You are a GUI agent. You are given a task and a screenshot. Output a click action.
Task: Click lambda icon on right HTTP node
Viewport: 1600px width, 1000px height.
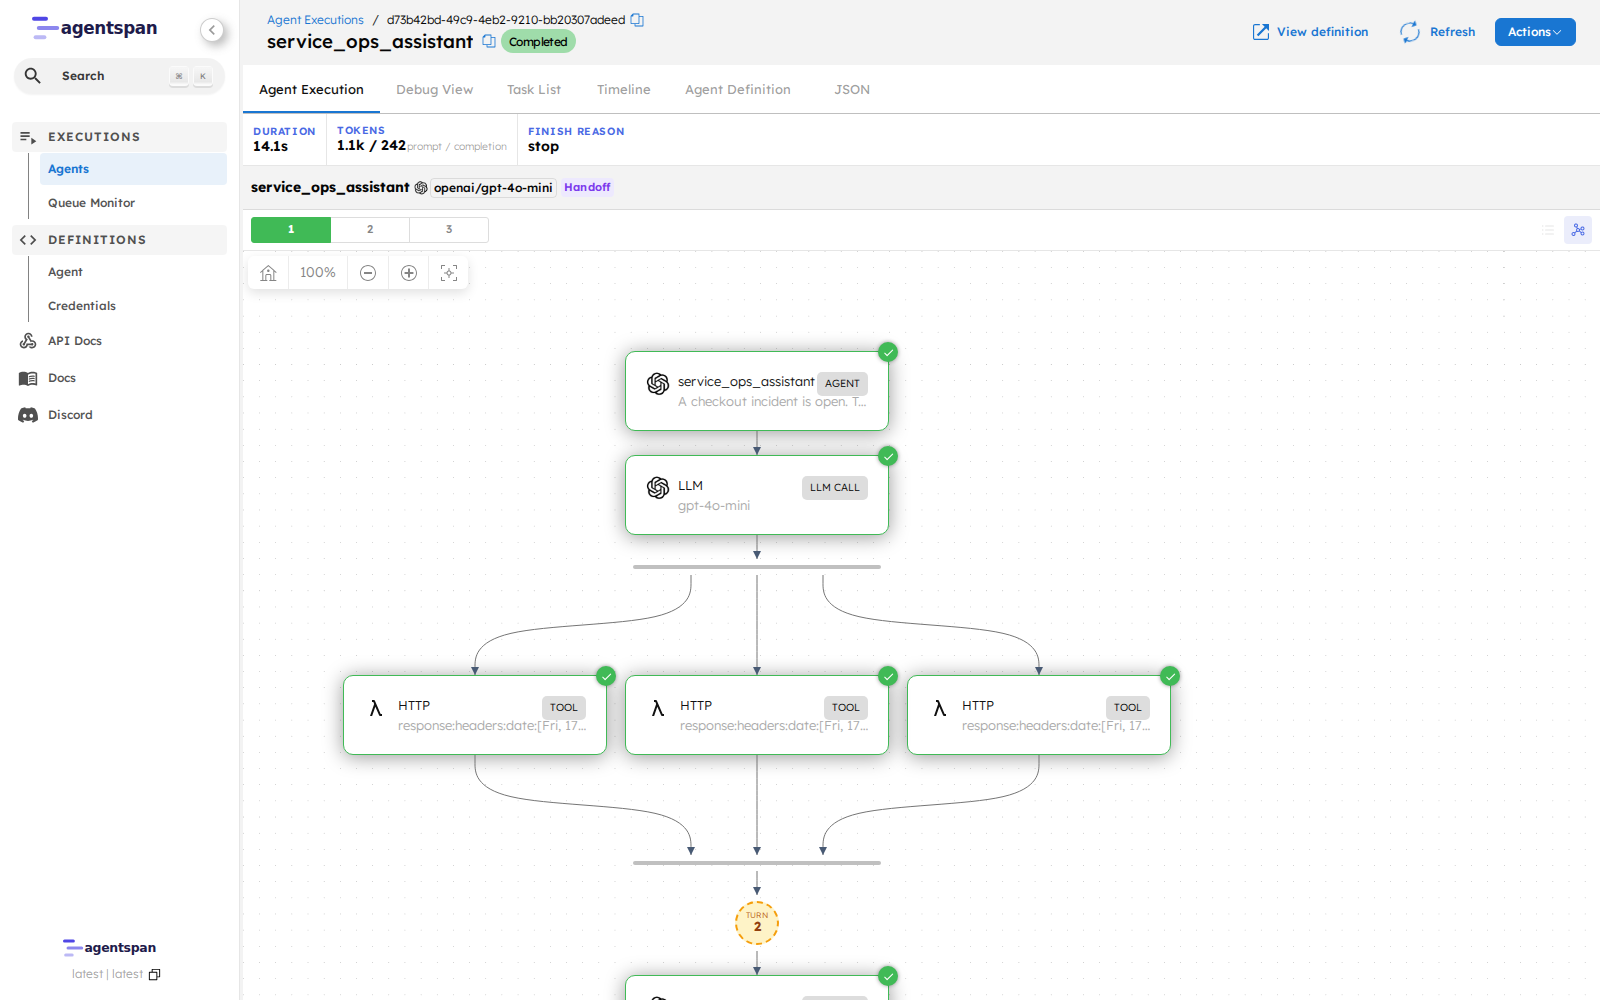[x=940, y=708]
